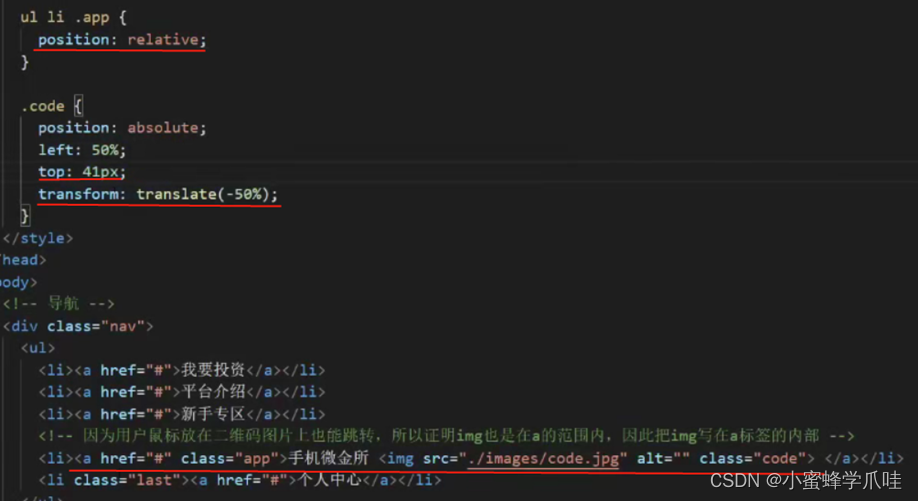
Task: Click the list item '个人中心' line
Action: pos(239,481)
